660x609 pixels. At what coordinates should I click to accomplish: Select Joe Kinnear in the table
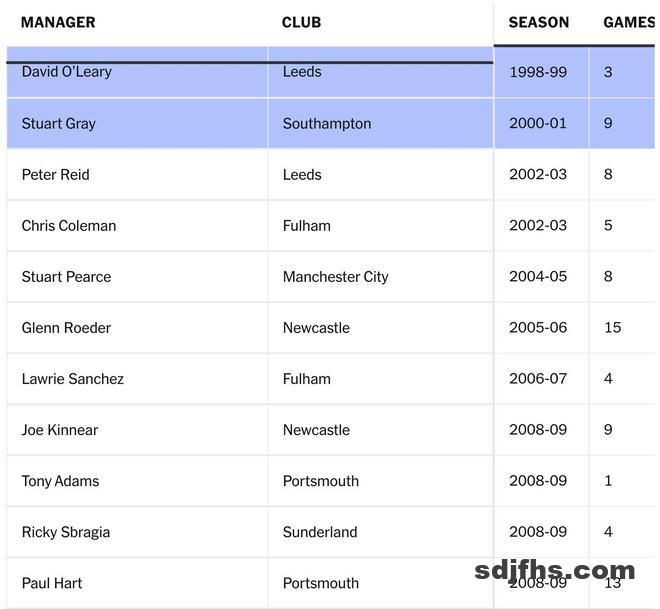(x=60, y=430)
